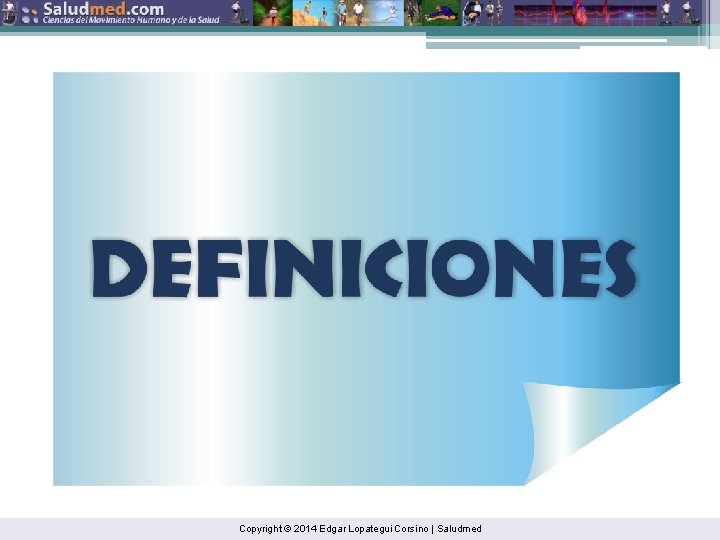Click the Saludmed.com logo text

(103, 8)
